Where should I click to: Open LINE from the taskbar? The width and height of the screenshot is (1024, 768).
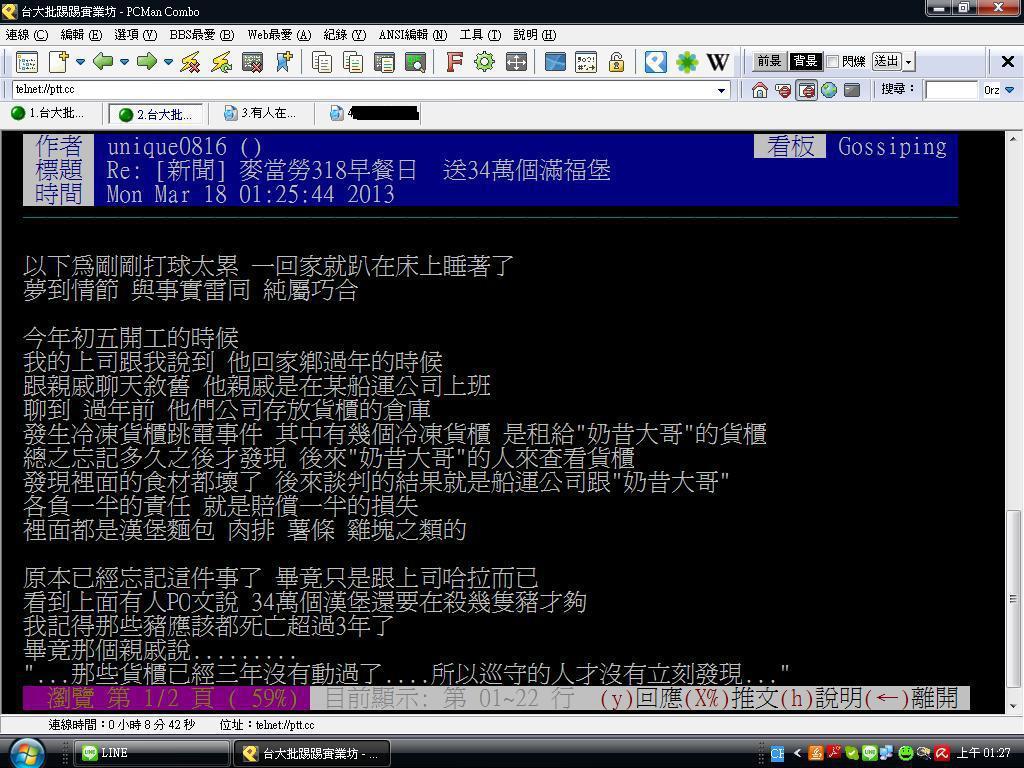pyautogui.click(x=151, y=753)
